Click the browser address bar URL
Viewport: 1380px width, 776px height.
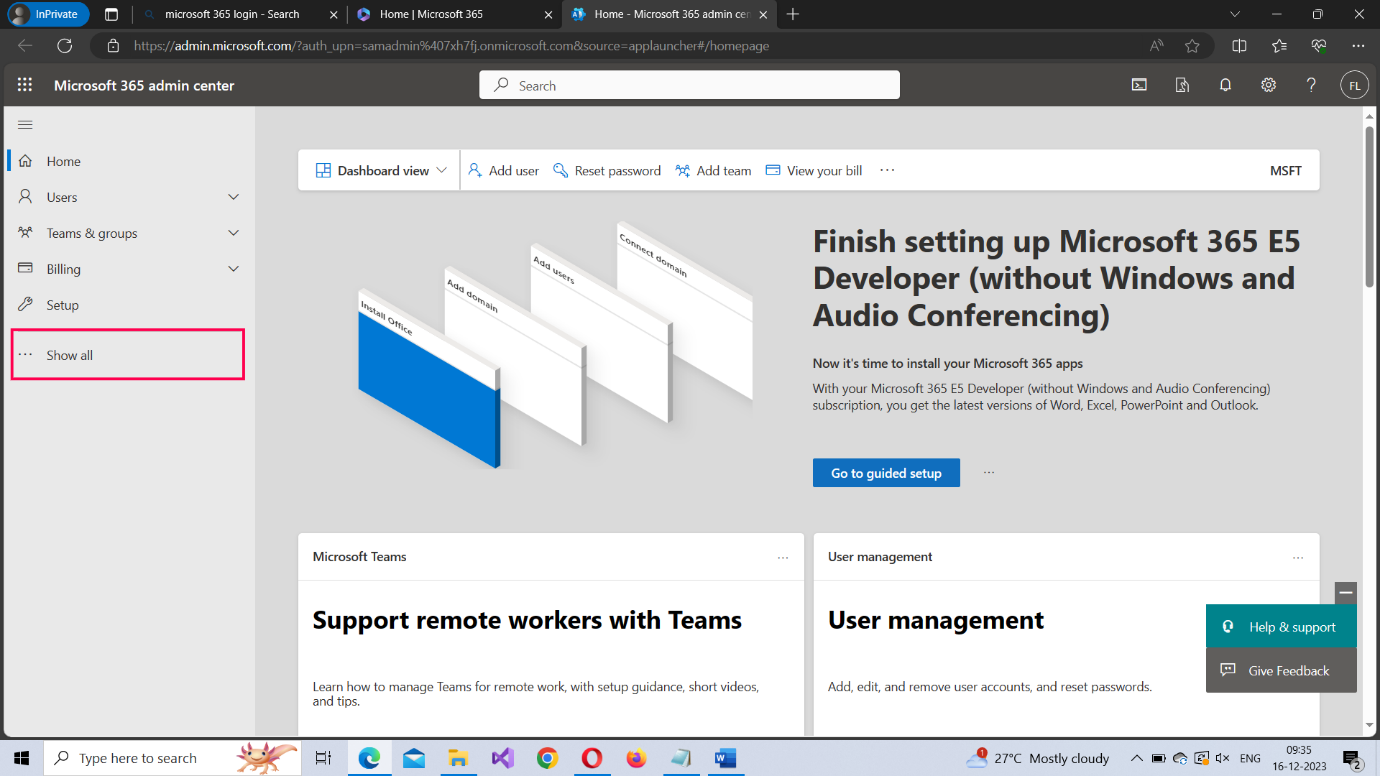point(451,45)
